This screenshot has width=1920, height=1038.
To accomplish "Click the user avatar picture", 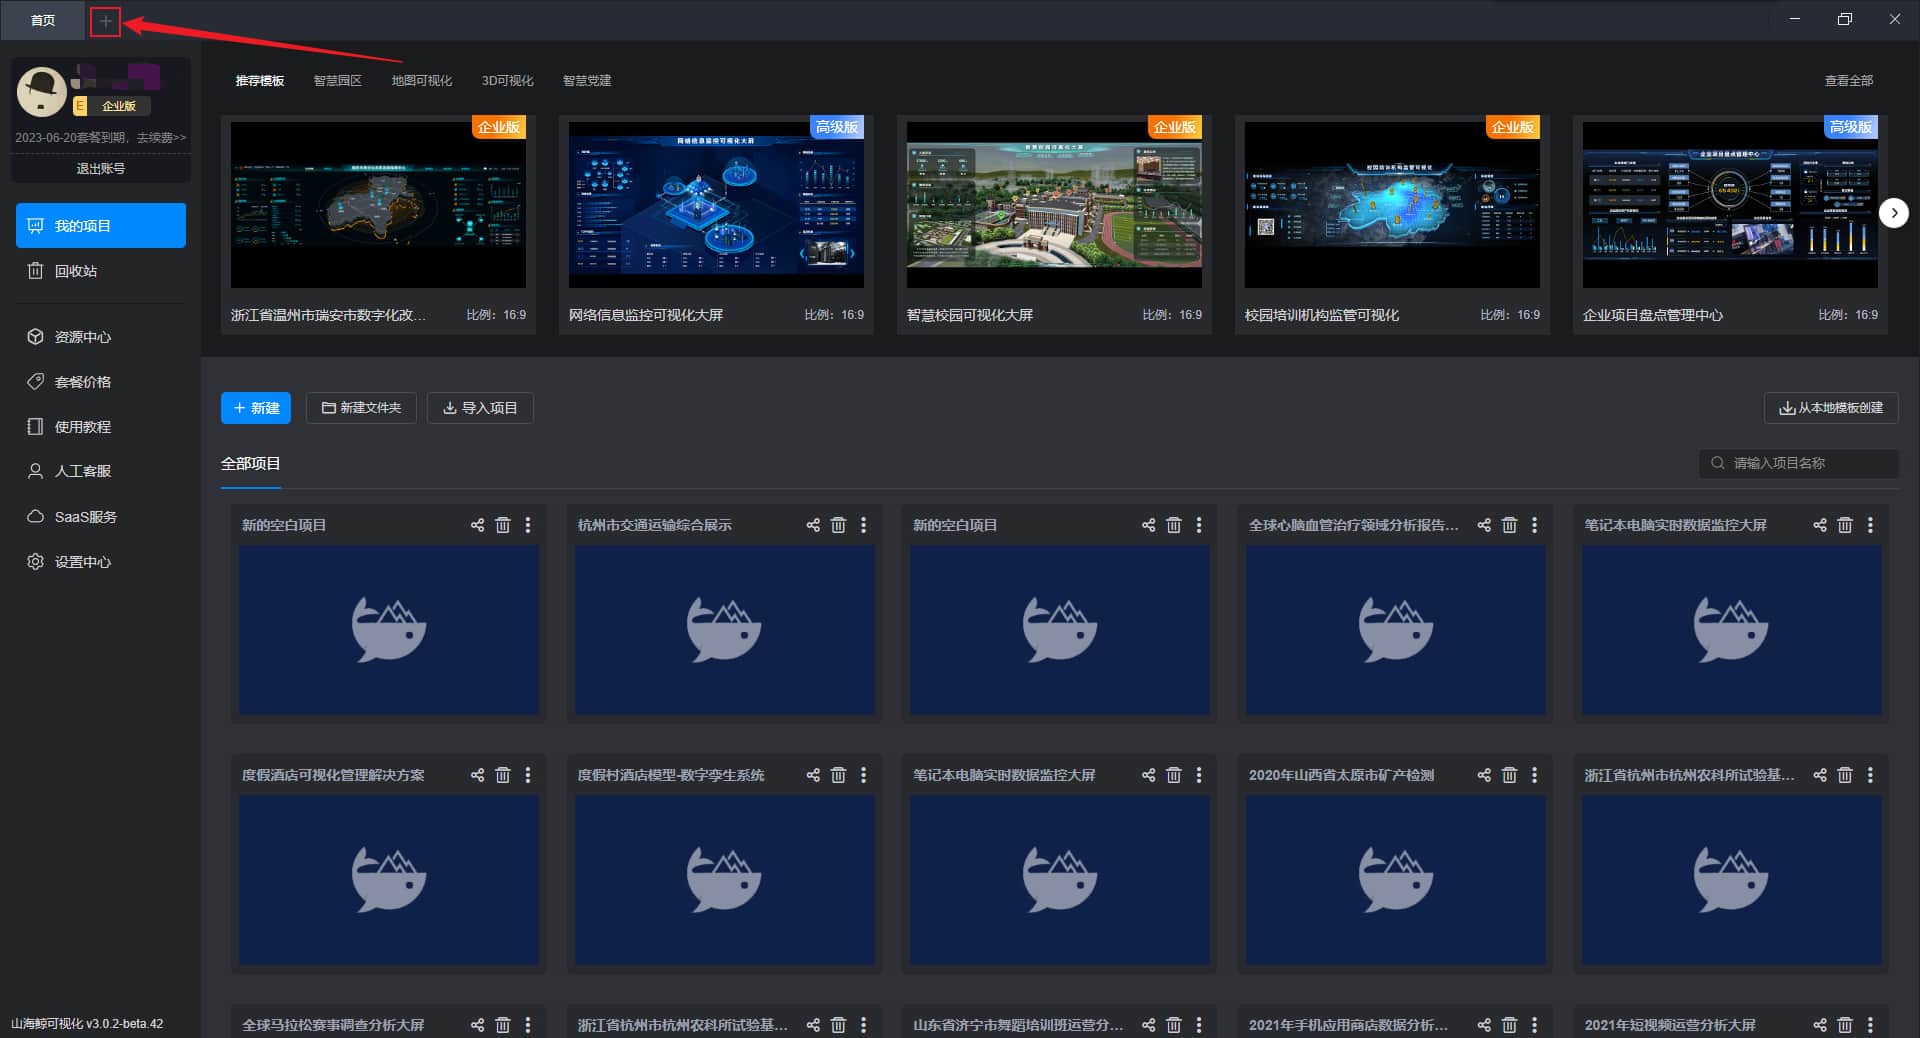I will click(41, 92).
